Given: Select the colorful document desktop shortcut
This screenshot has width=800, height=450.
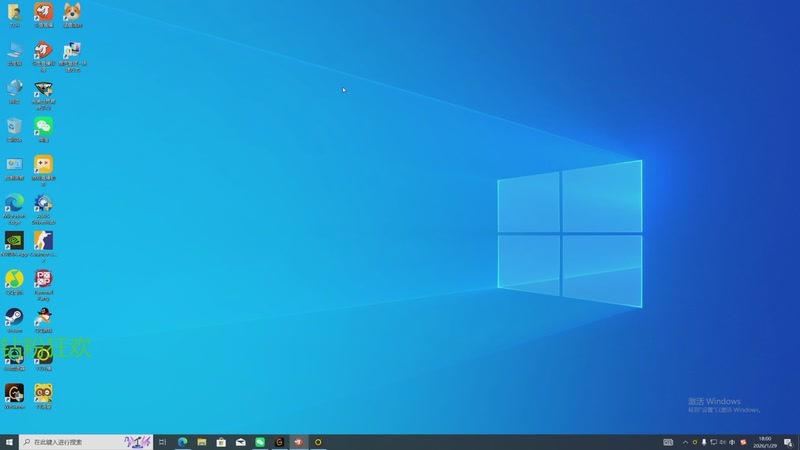Looking at the screenshot, I should pos(72,56).
